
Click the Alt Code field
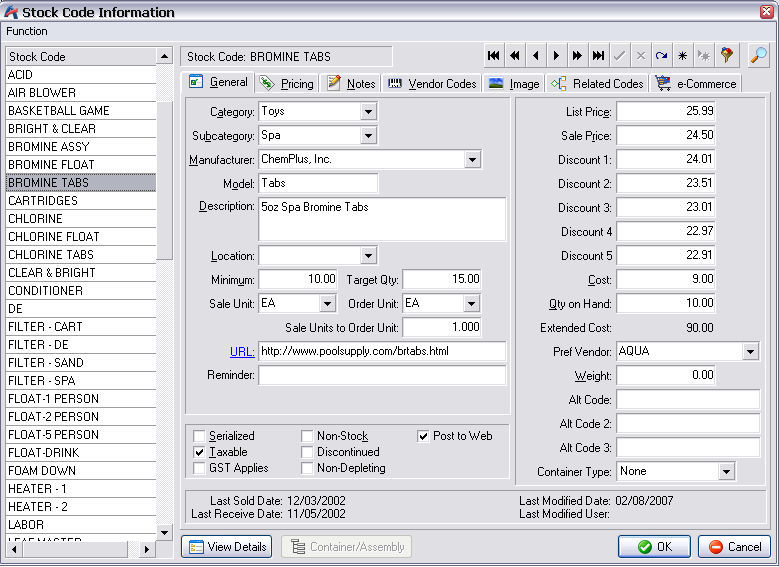(688, 399)
